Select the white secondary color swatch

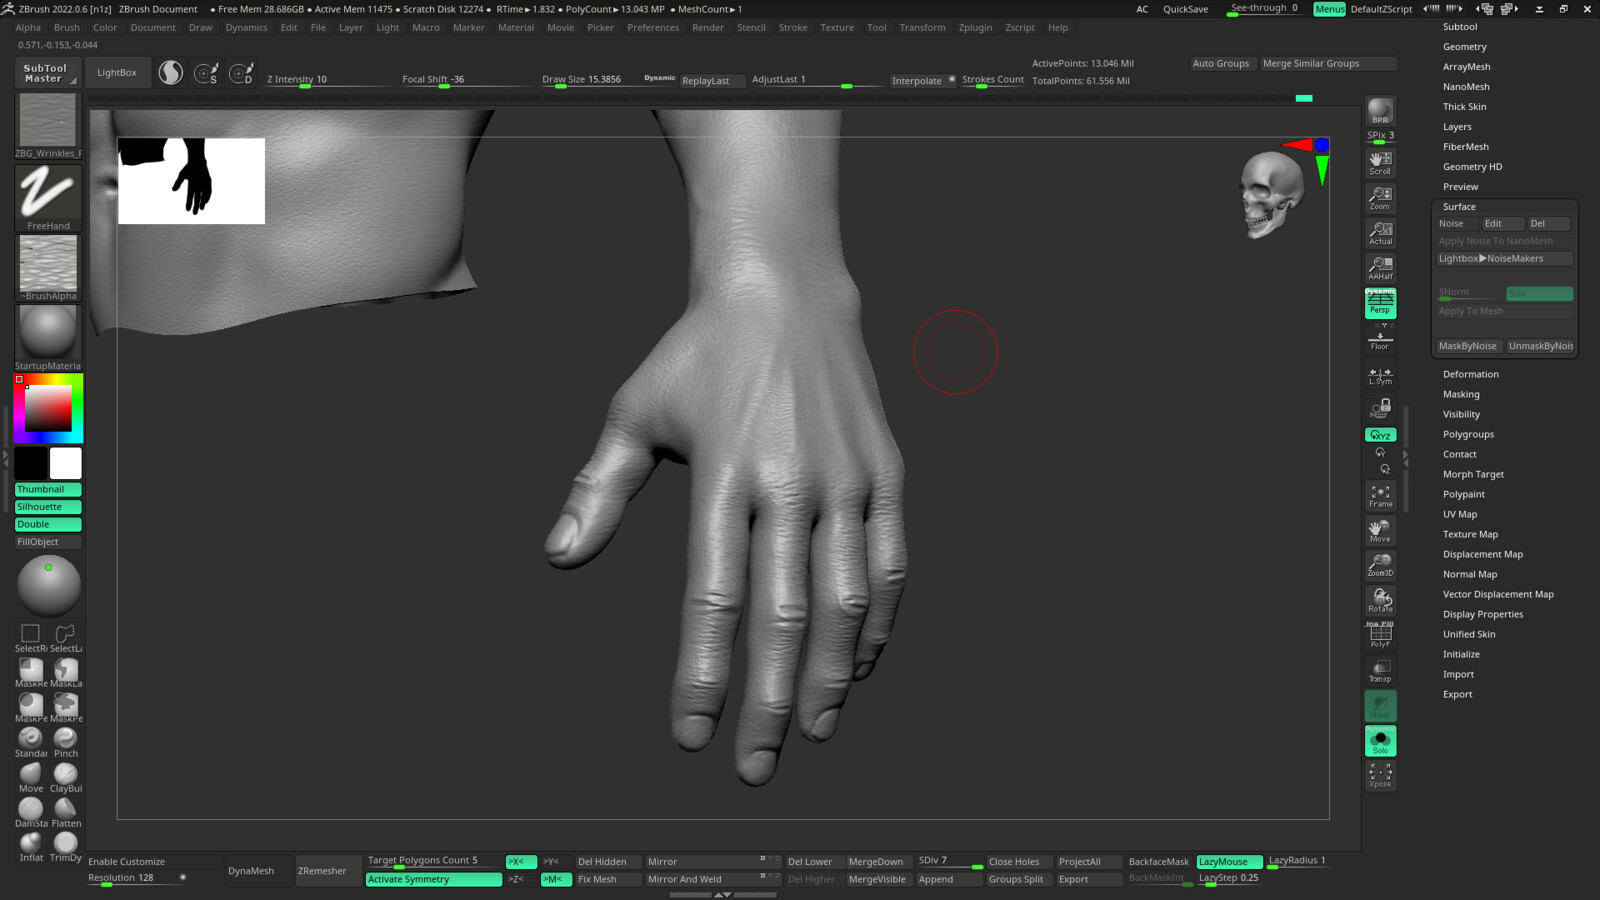[x=66, y=463]
